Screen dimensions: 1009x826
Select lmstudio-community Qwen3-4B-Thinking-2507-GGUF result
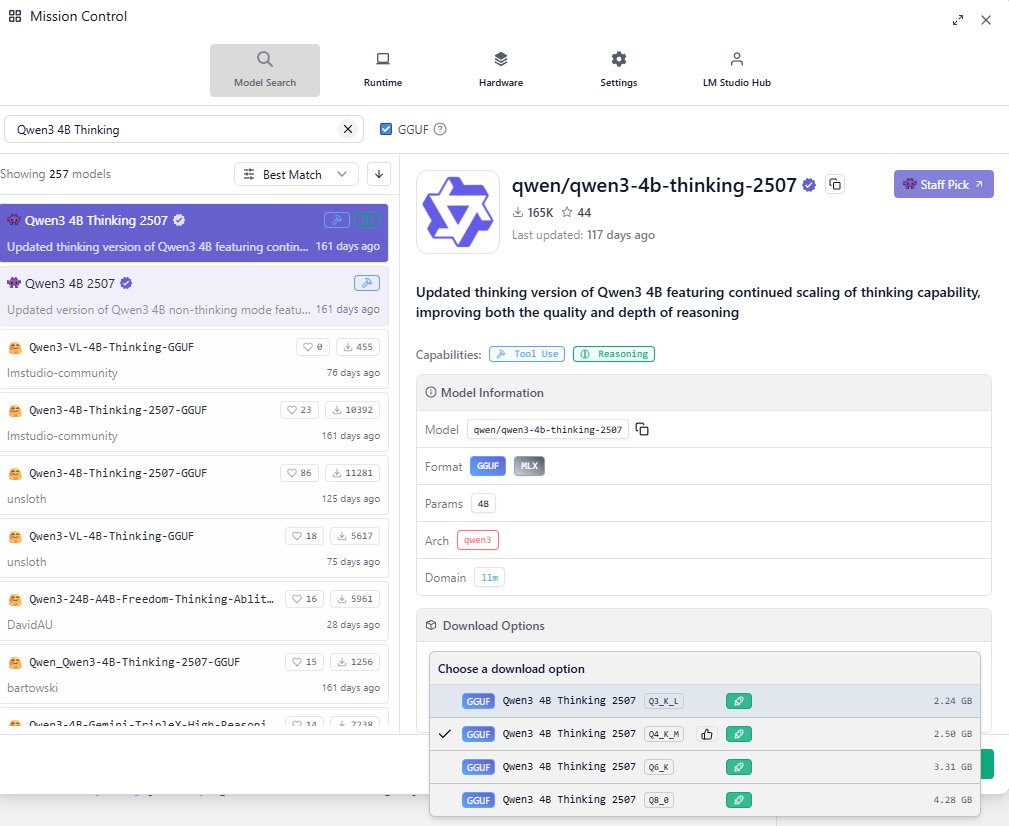pos(194,422)
